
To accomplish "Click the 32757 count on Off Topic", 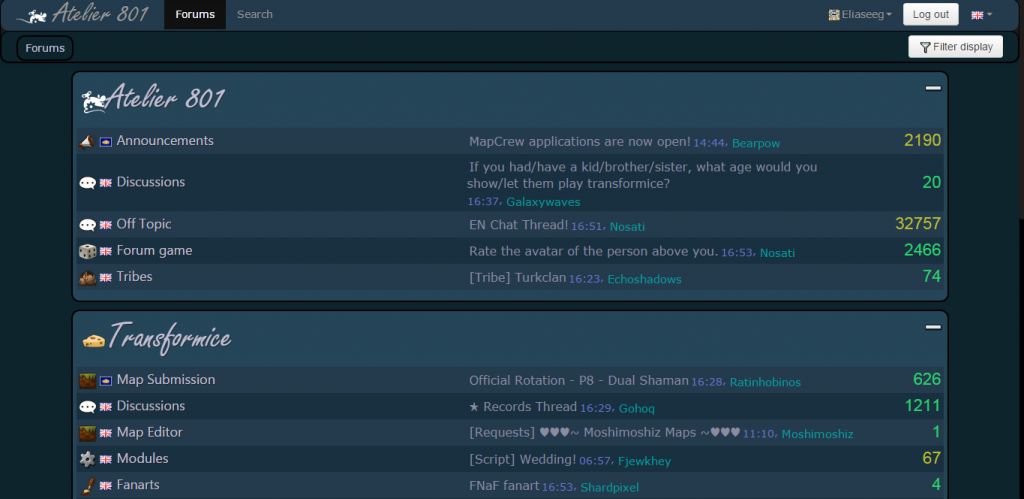I will coord(918,224).
